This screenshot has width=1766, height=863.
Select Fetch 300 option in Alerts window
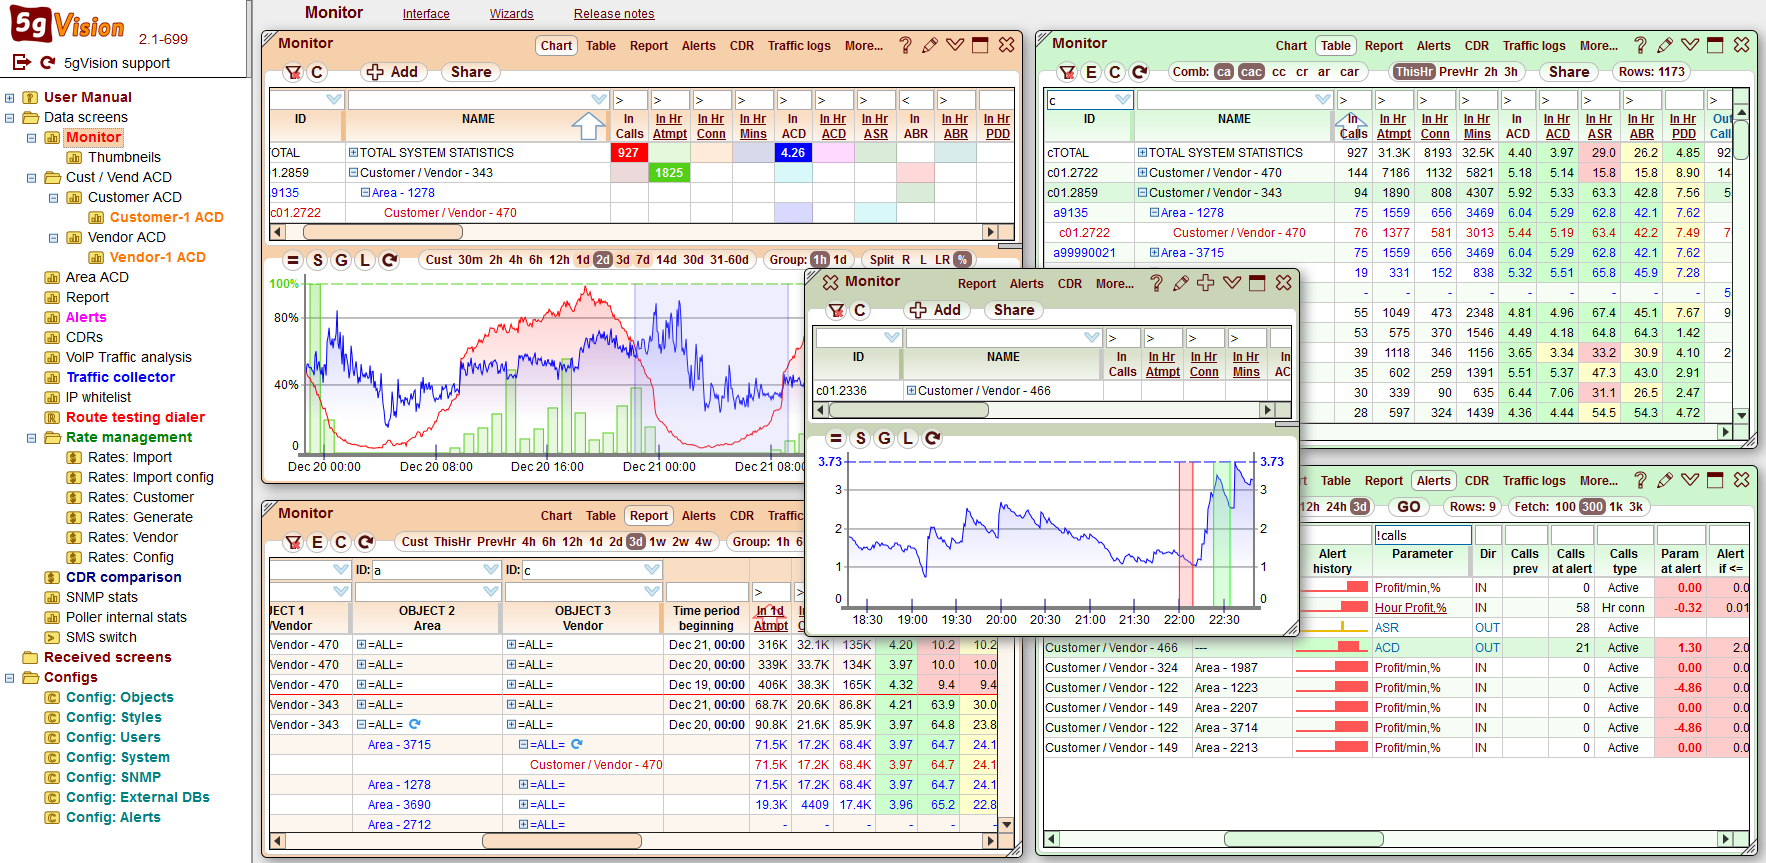point(1592,507)
